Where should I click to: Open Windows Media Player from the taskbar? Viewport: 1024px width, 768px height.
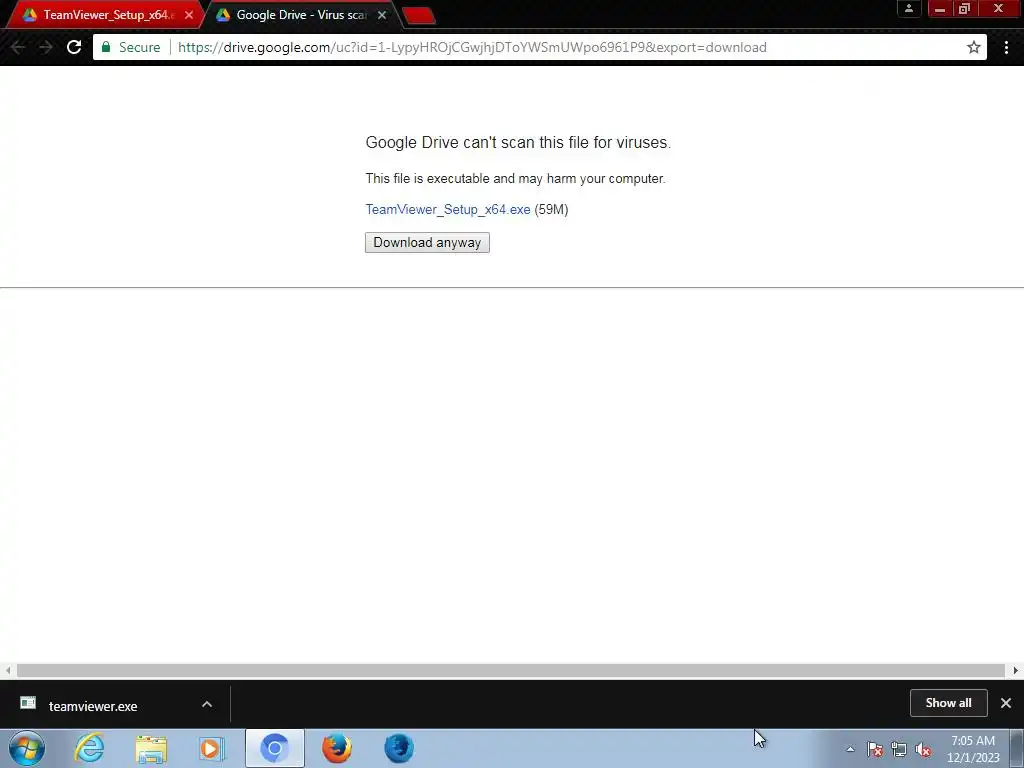(x=212, y=748)
